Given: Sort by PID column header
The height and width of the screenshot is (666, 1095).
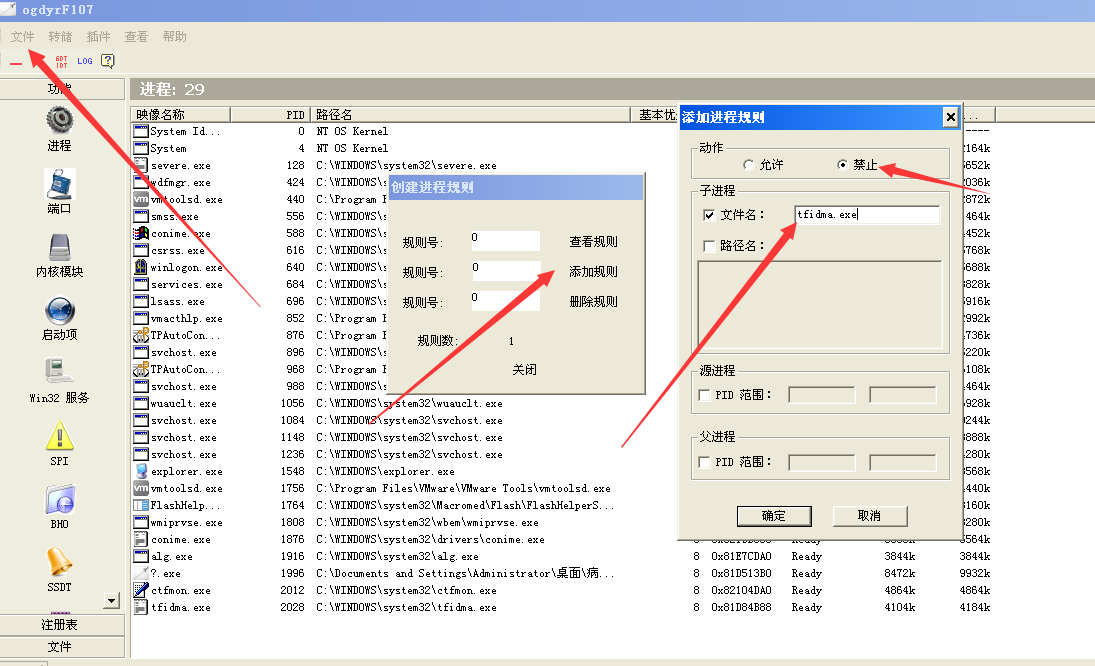Looking at the screenshot, I should (x=270, y=114).
